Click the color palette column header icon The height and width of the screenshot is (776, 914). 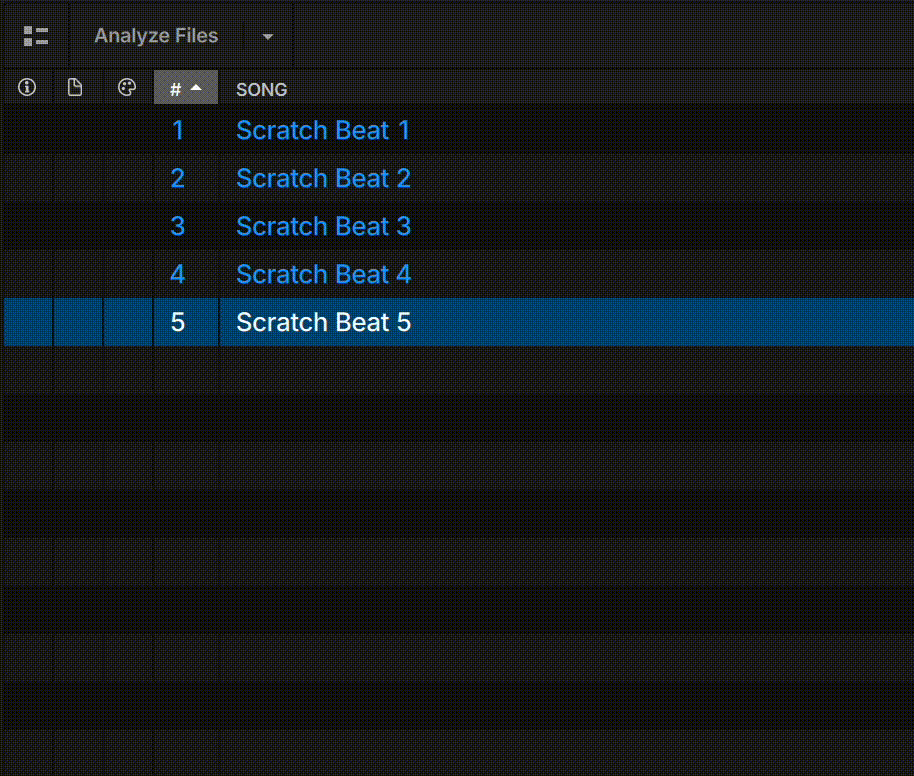[x=127, y=87]
